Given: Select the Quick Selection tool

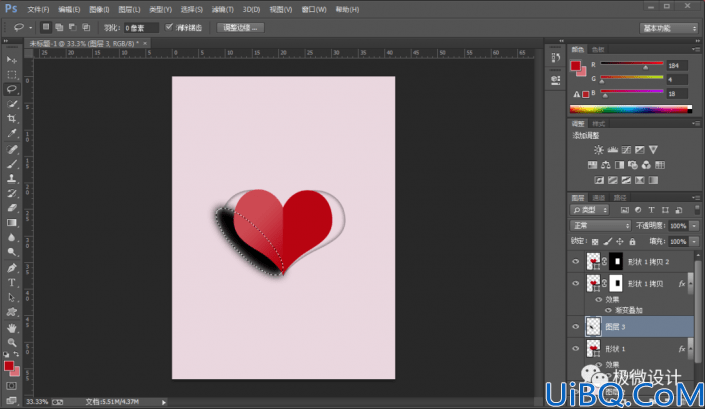Looking at the screenshot, I should point(12,104).
